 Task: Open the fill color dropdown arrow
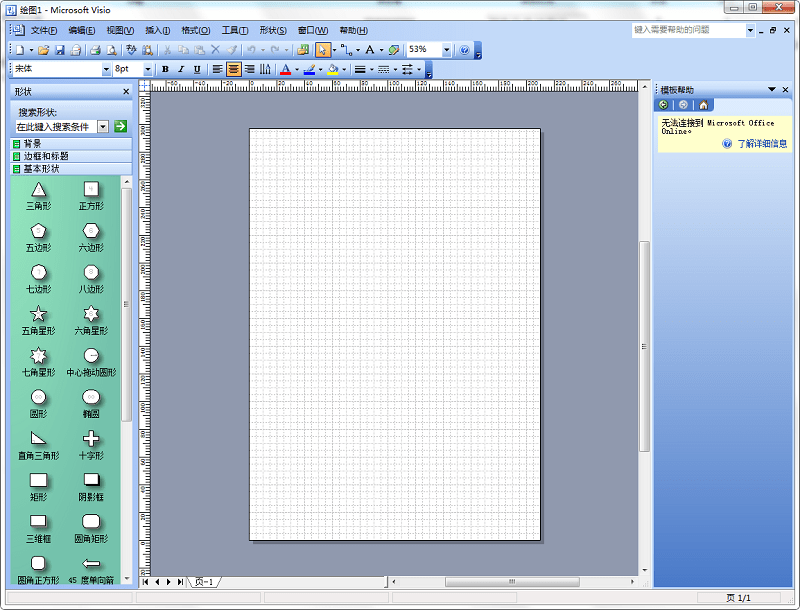[345, 68]
